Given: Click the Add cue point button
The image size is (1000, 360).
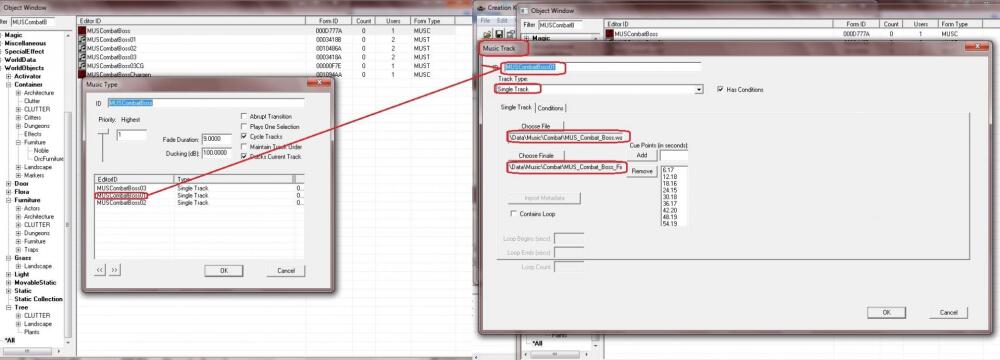Looking at the screenshot, I should [642, 155].
